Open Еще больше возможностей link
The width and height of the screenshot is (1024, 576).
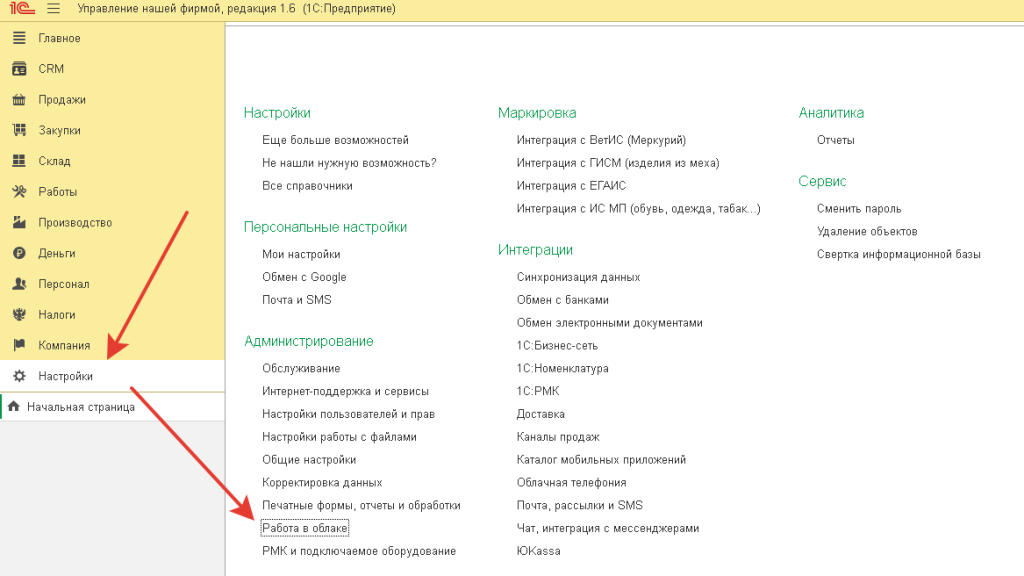pyautogui.click(x=335, y=140)
